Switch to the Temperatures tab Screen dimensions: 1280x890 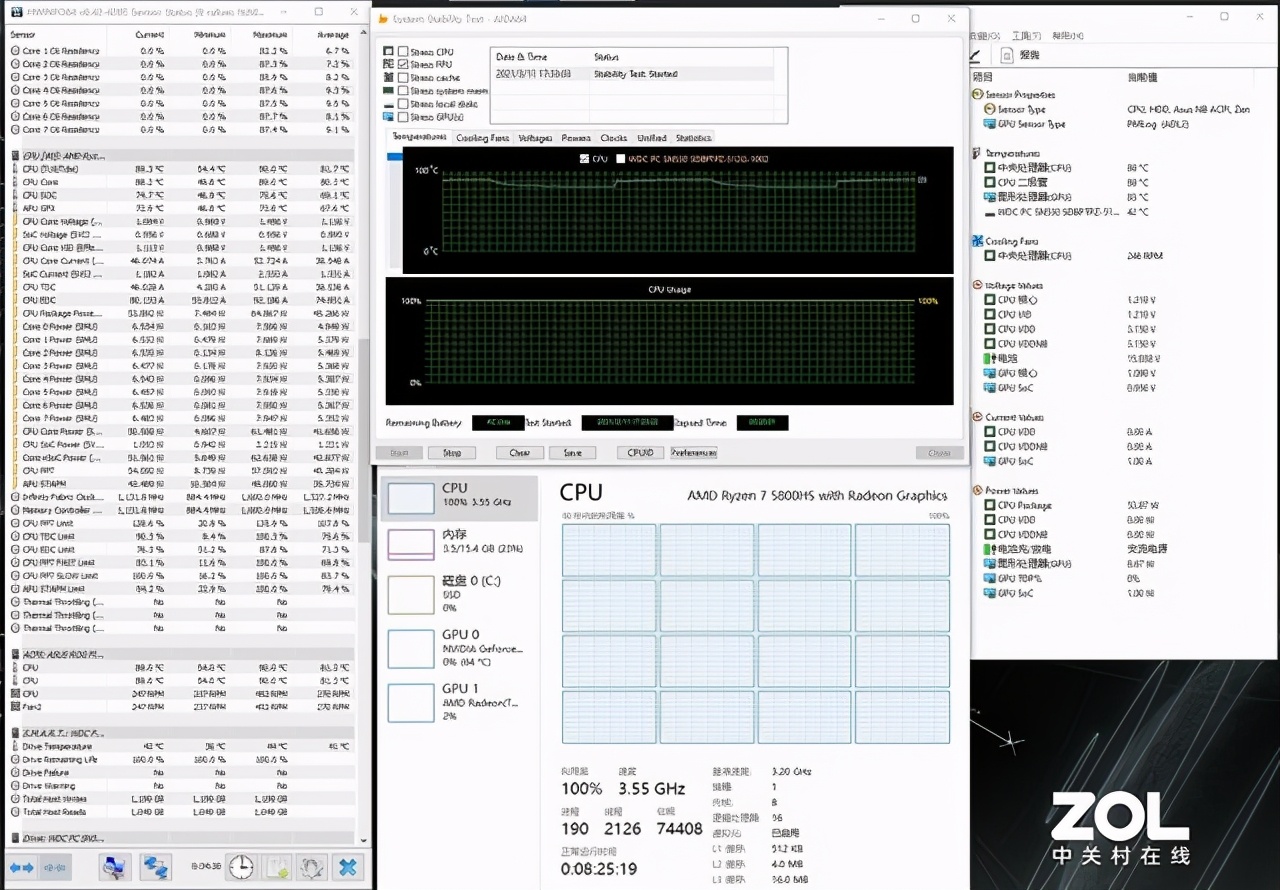419,137
